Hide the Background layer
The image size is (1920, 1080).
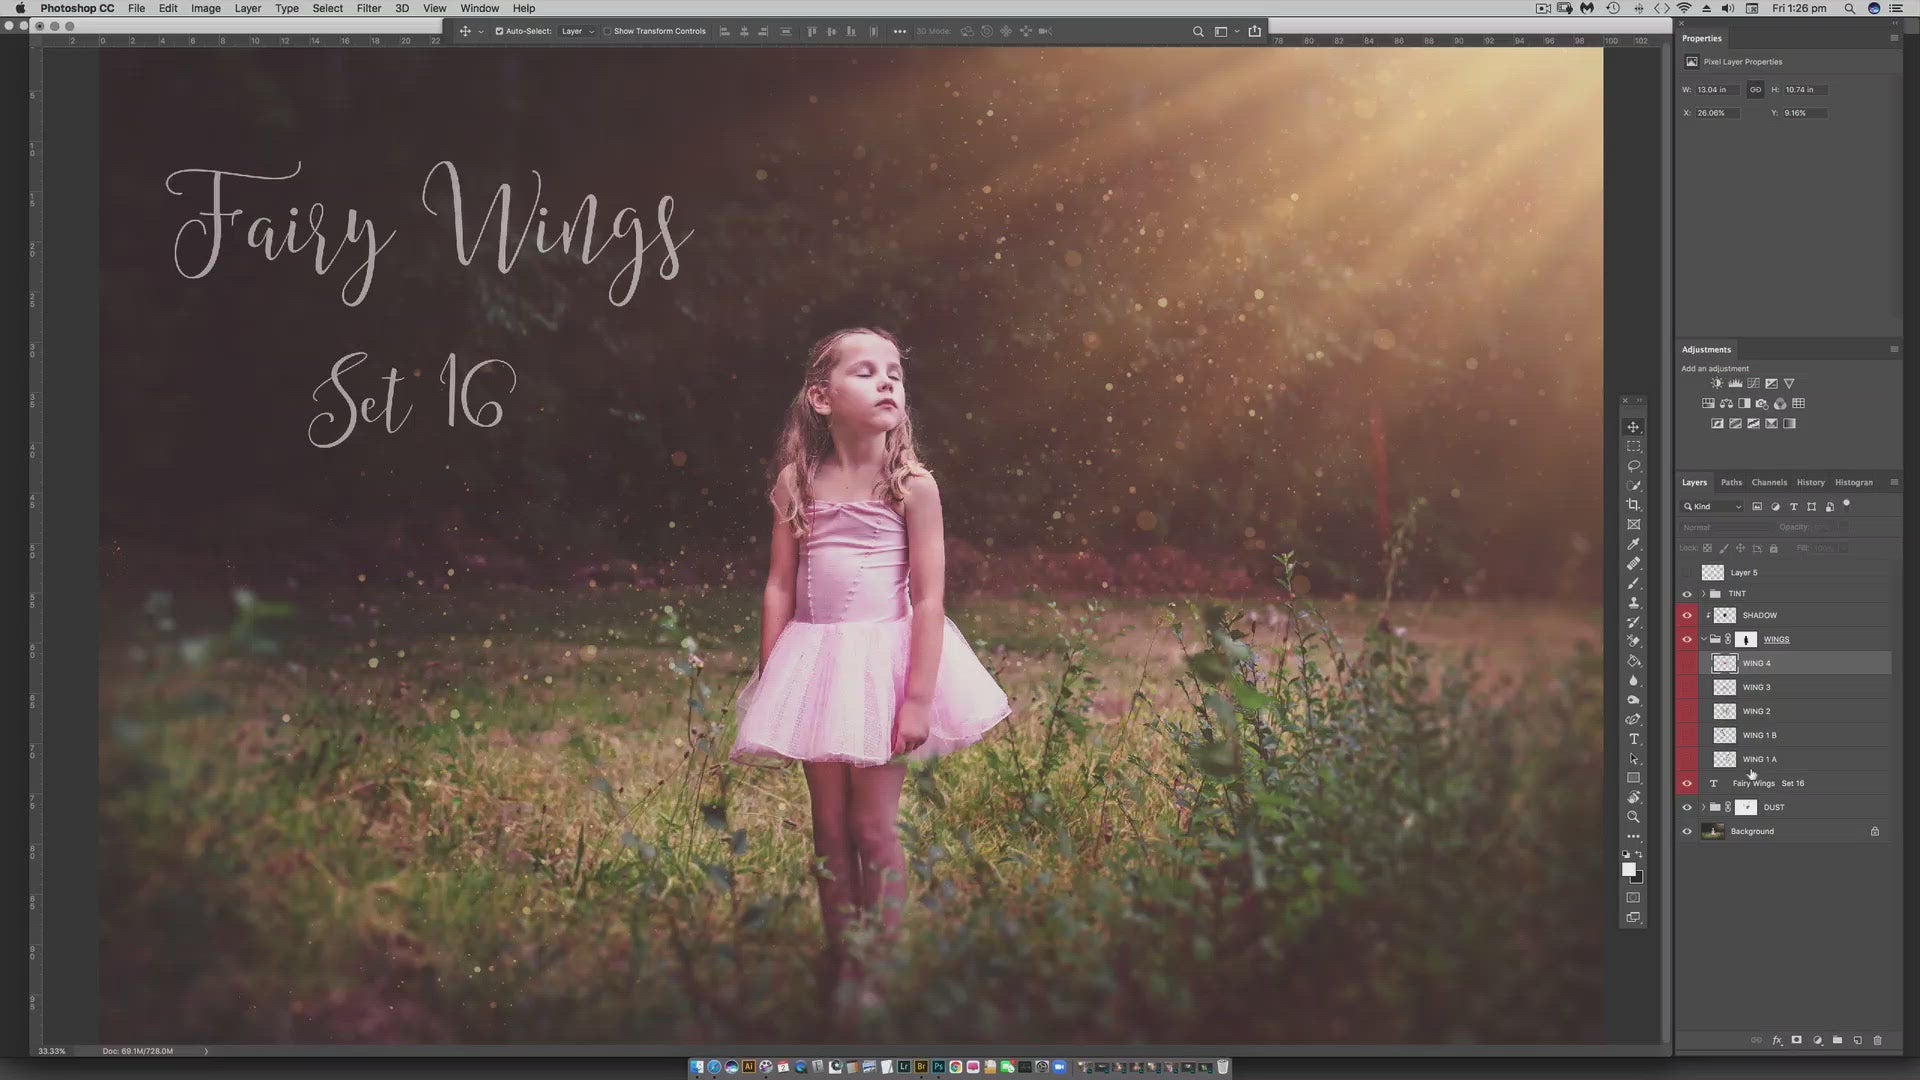[x=1687, y=832]
